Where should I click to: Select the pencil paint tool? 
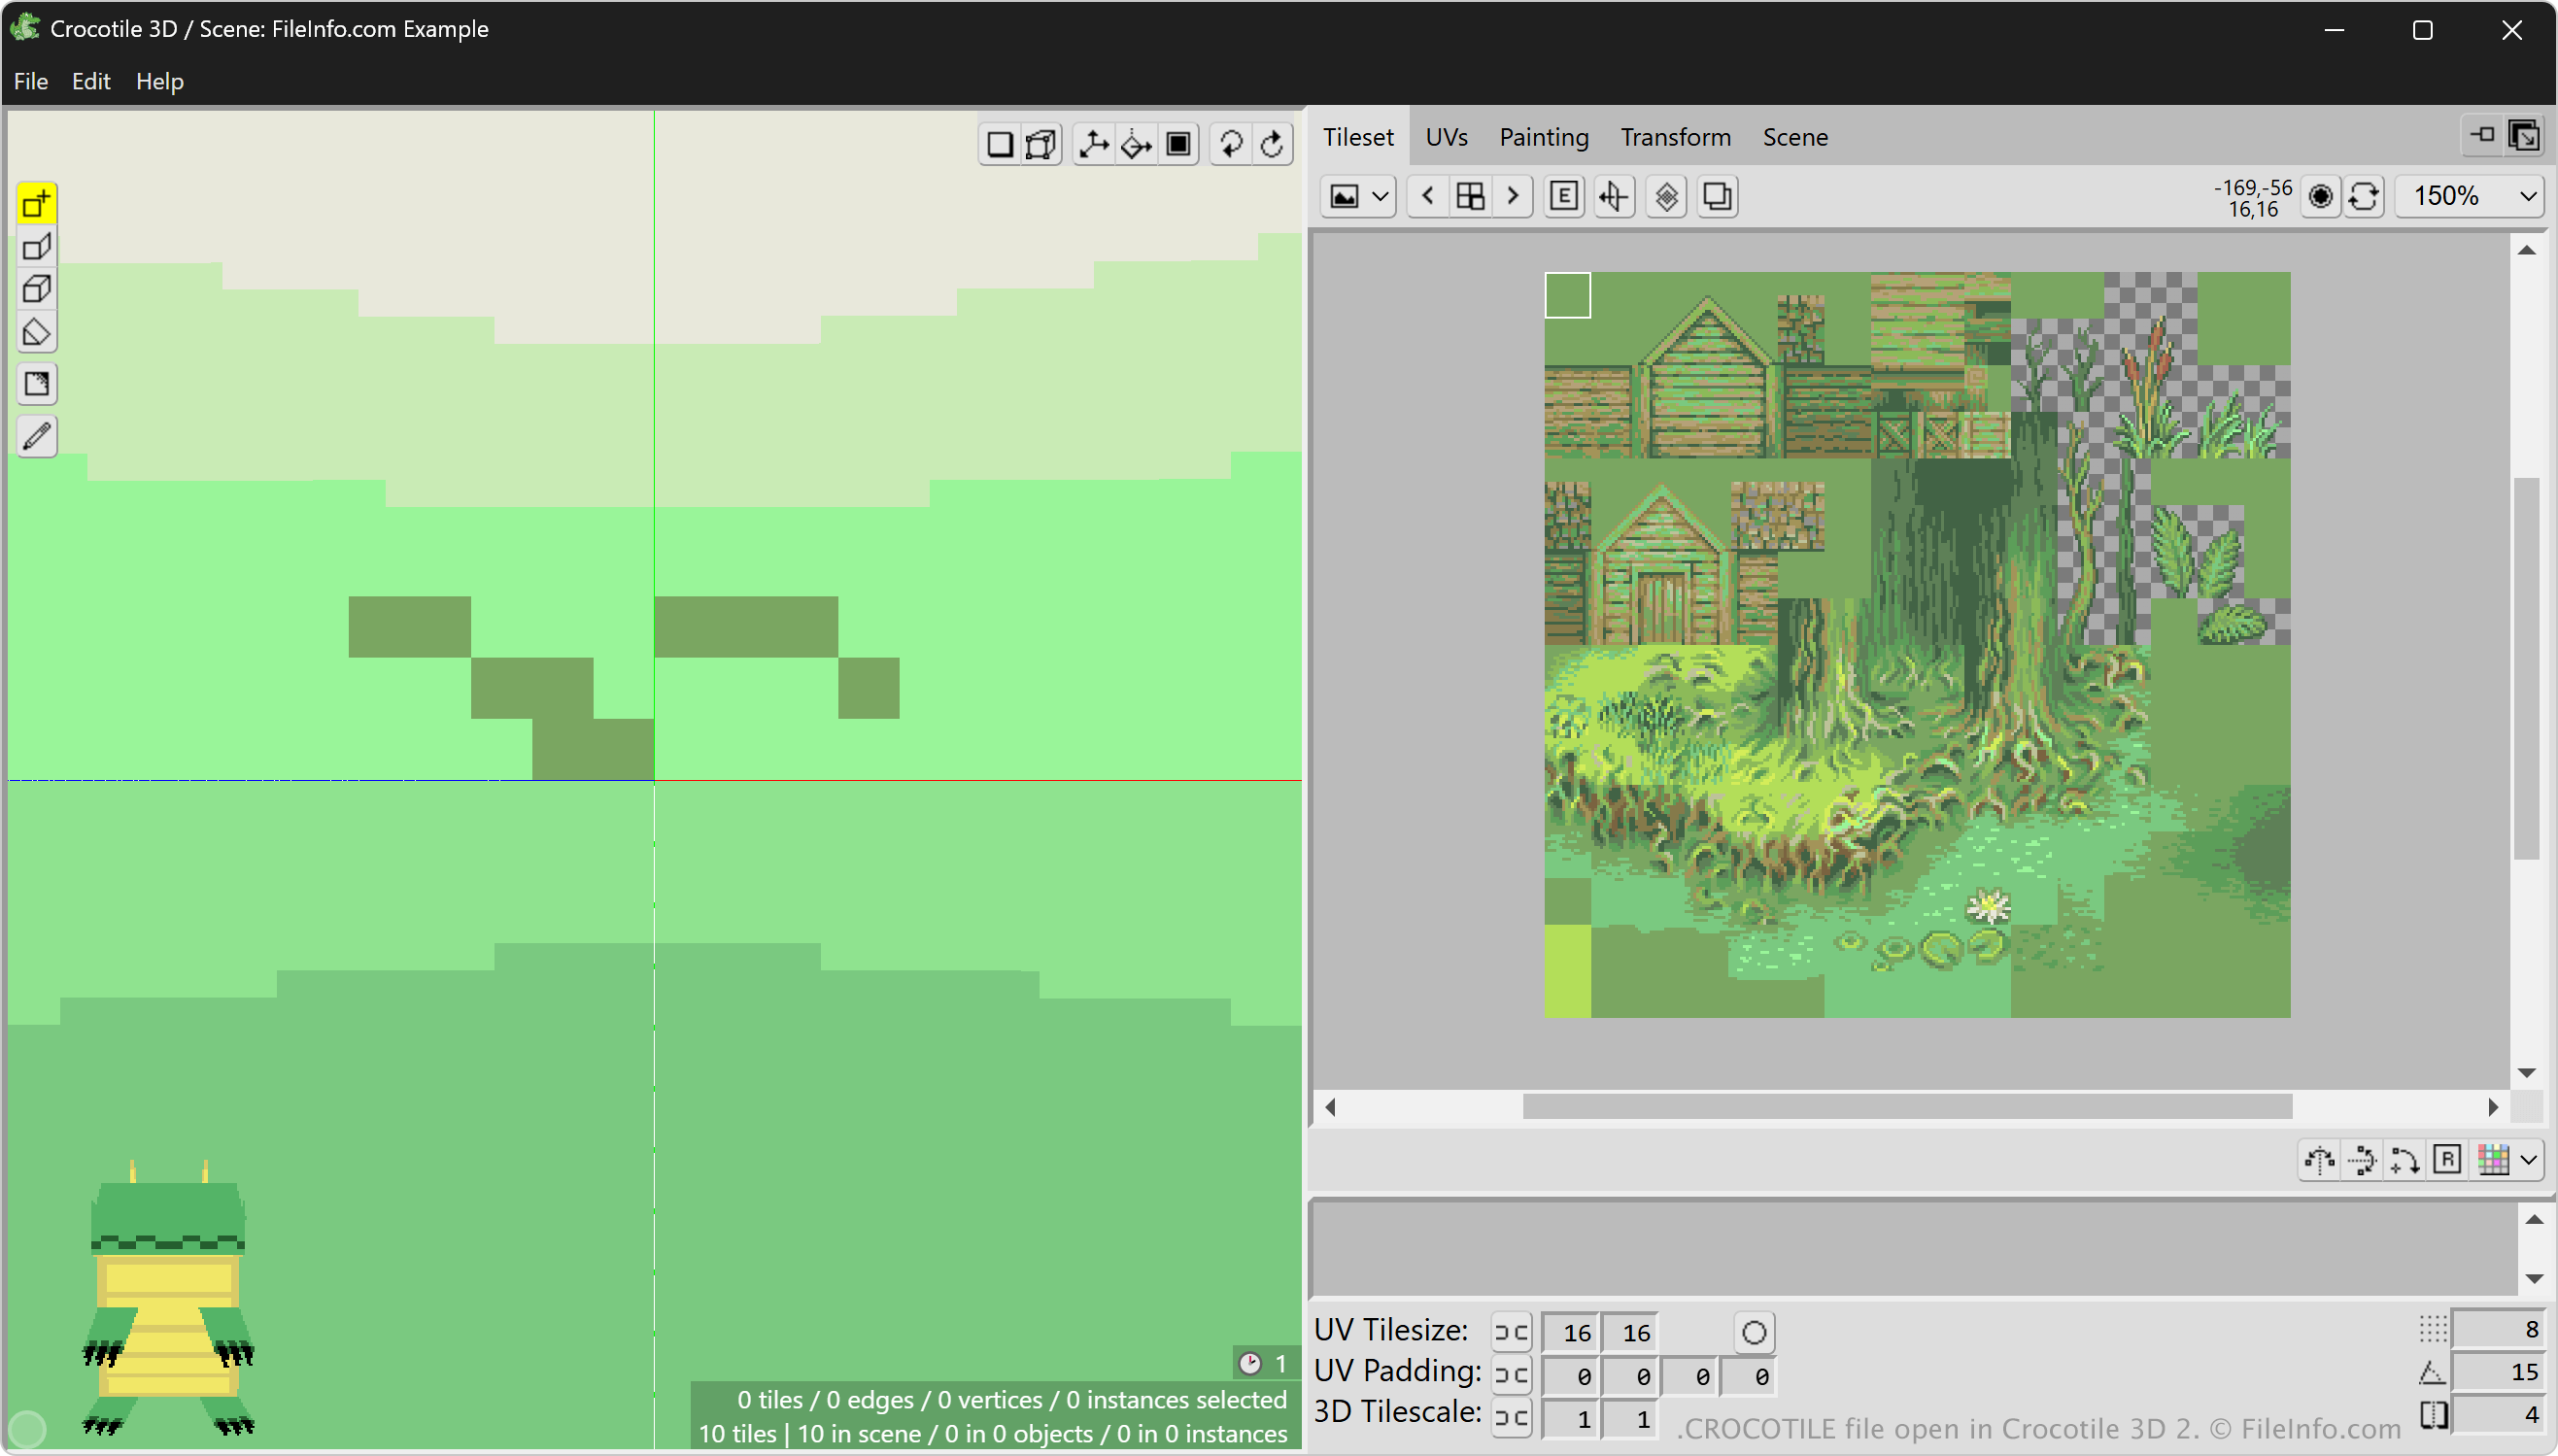click(37, 437)
